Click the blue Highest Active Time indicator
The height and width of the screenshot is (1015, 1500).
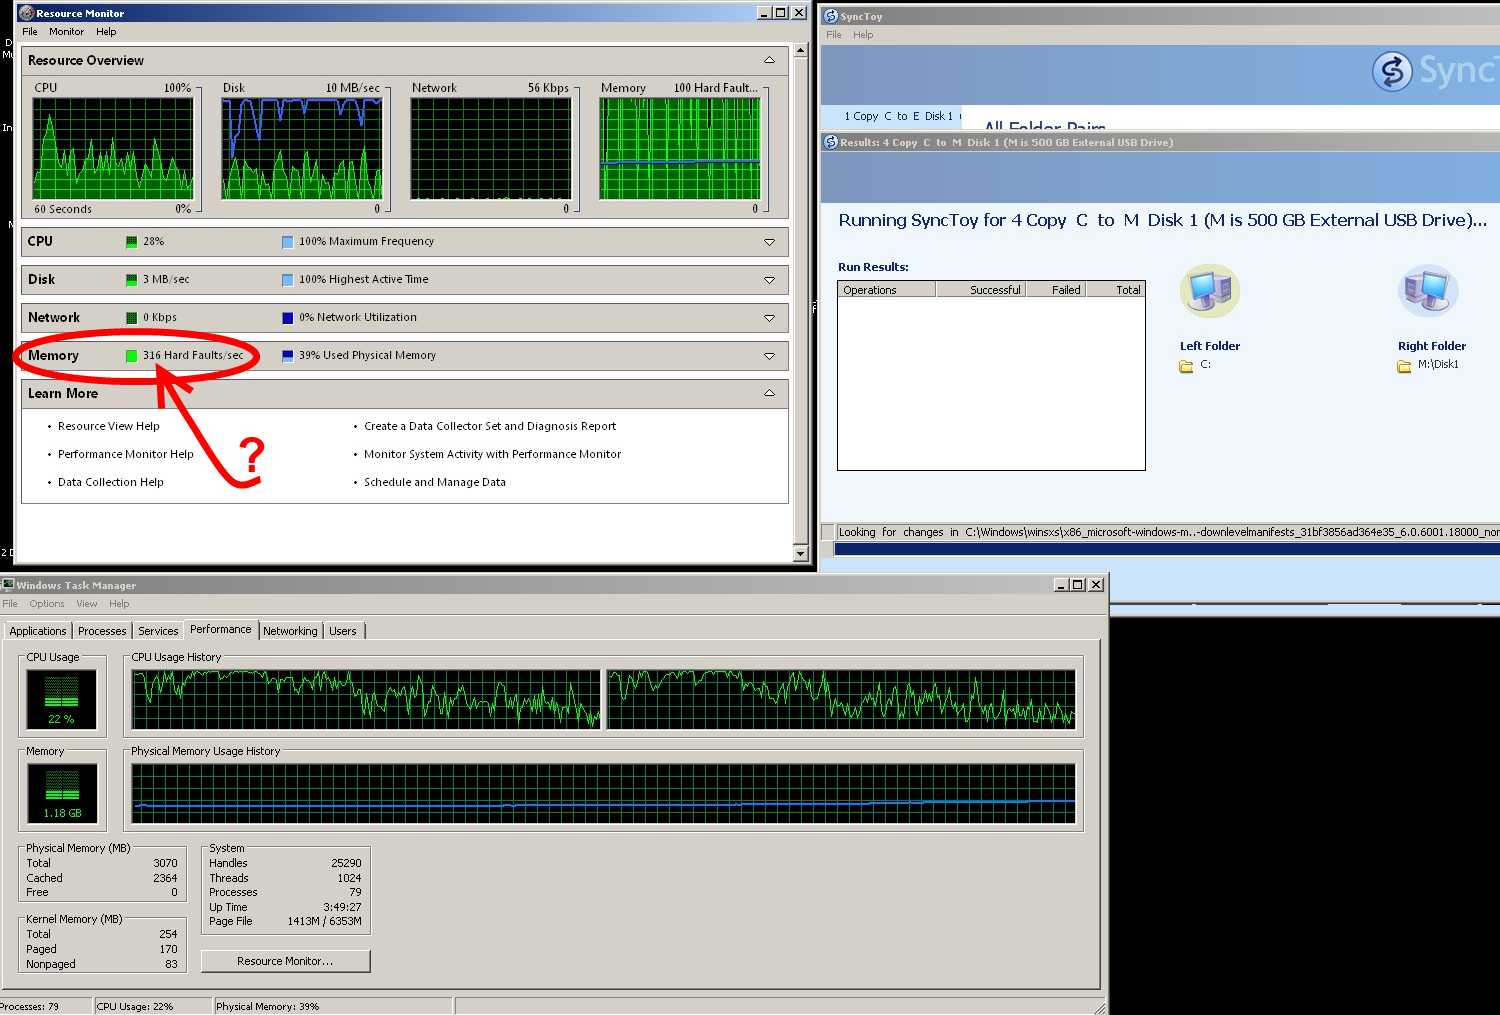tap(287, 279)
